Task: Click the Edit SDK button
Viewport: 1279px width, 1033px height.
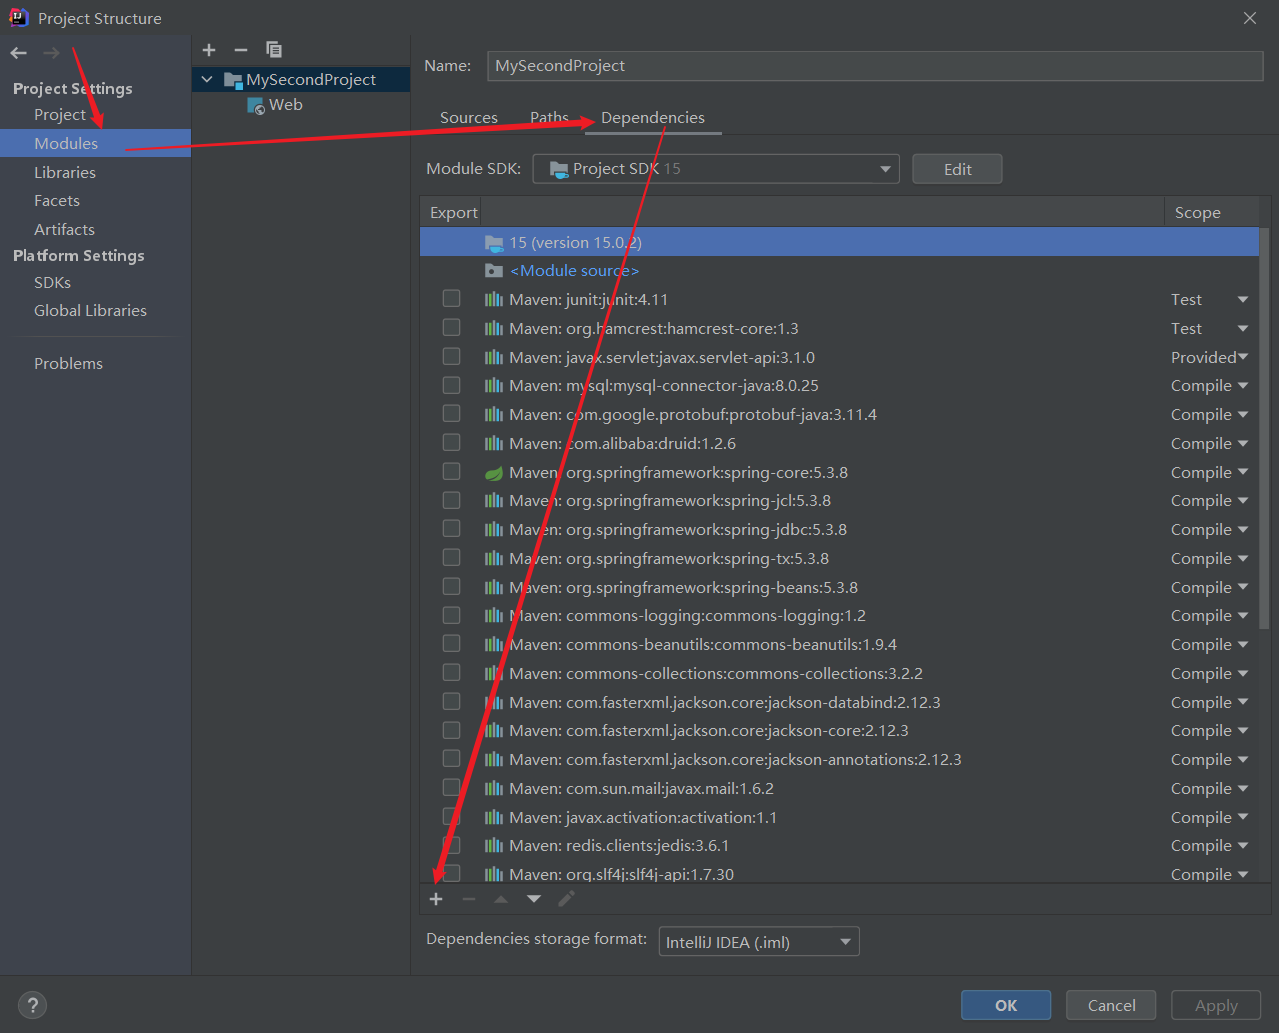Action: pyautogui.click(x=957, y=169)
